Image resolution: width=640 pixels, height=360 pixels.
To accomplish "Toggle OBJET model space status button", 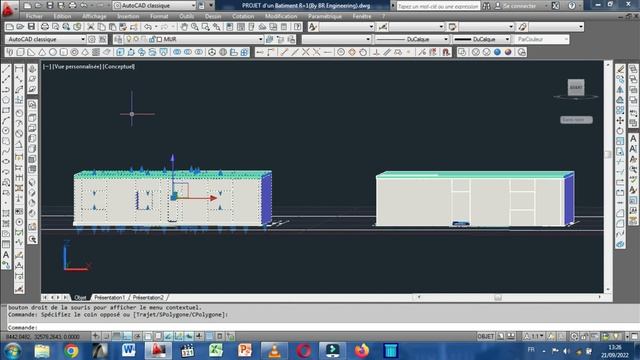I will pyautogui.click(x=485, y=336).
